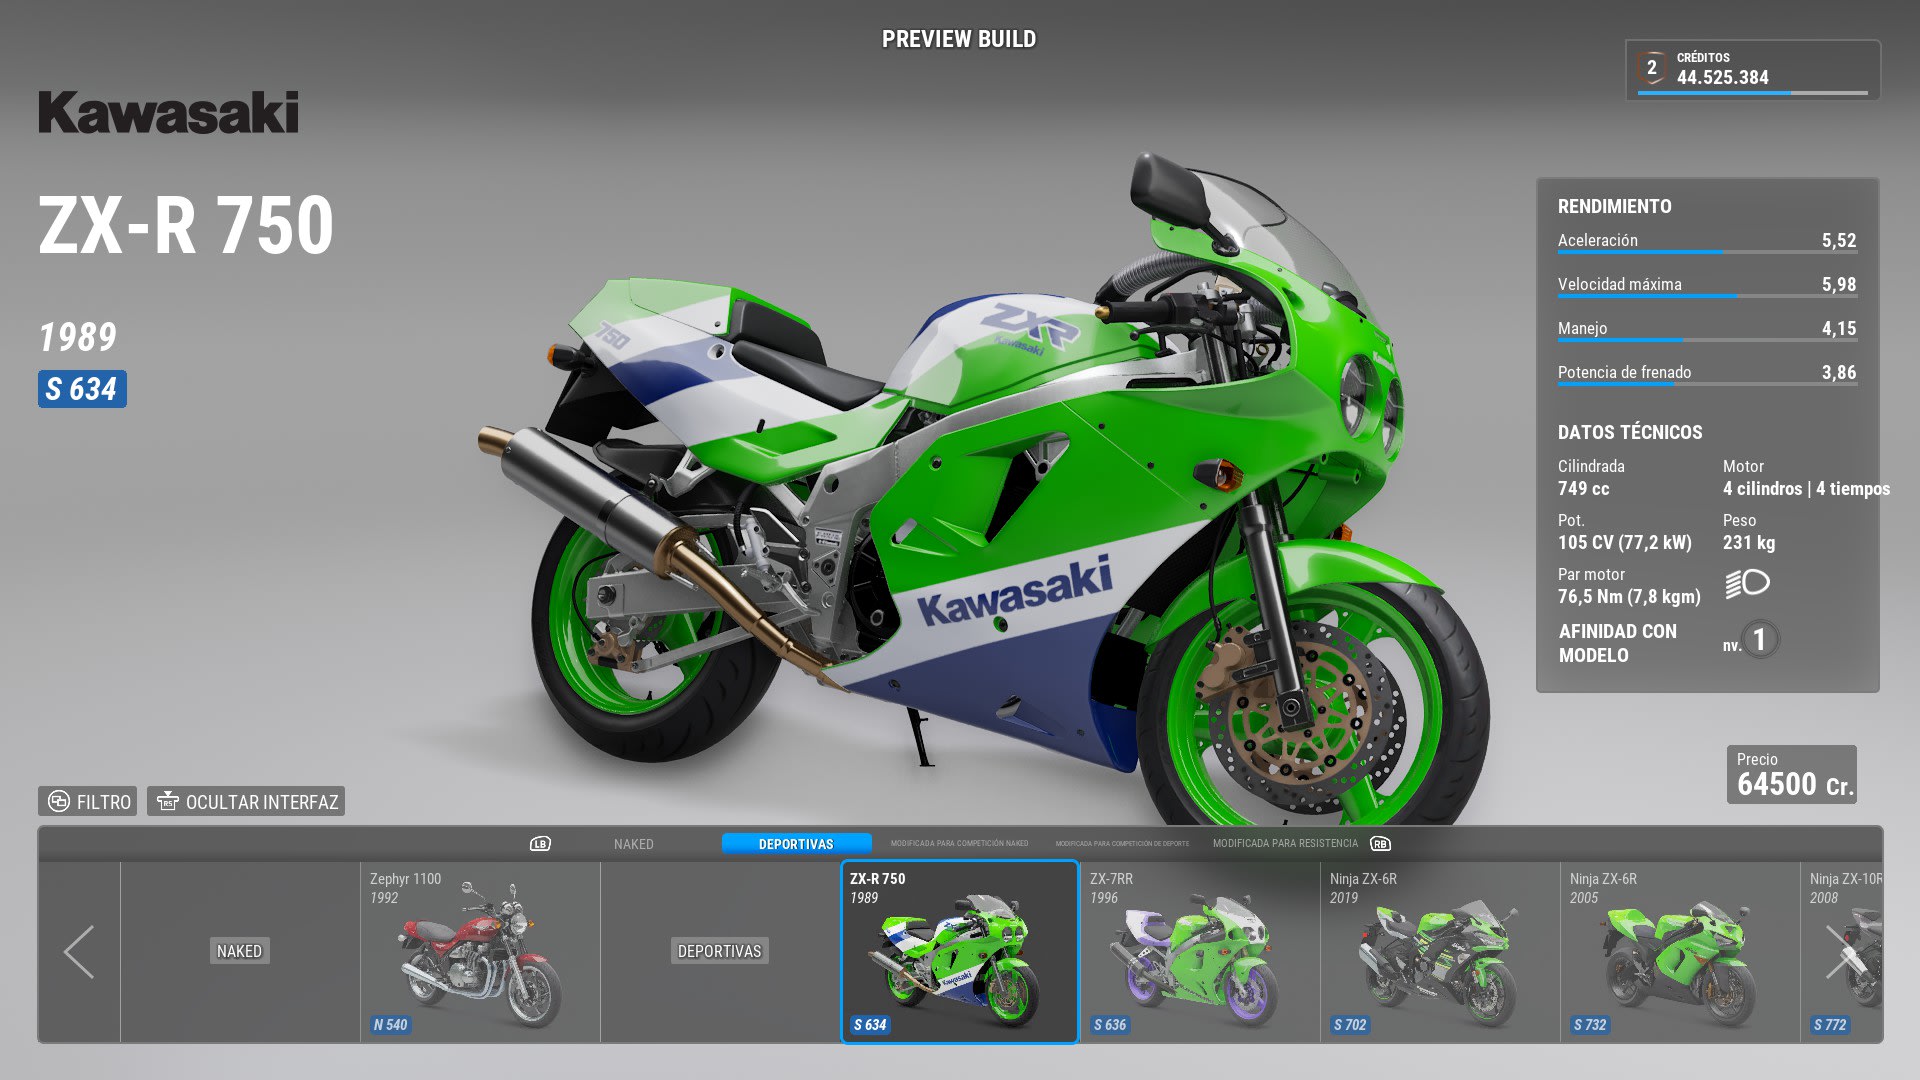This screenshot has width=1920, height=1080.
Task: Click the RB shoulder button icon
Action: (1380, 844)
